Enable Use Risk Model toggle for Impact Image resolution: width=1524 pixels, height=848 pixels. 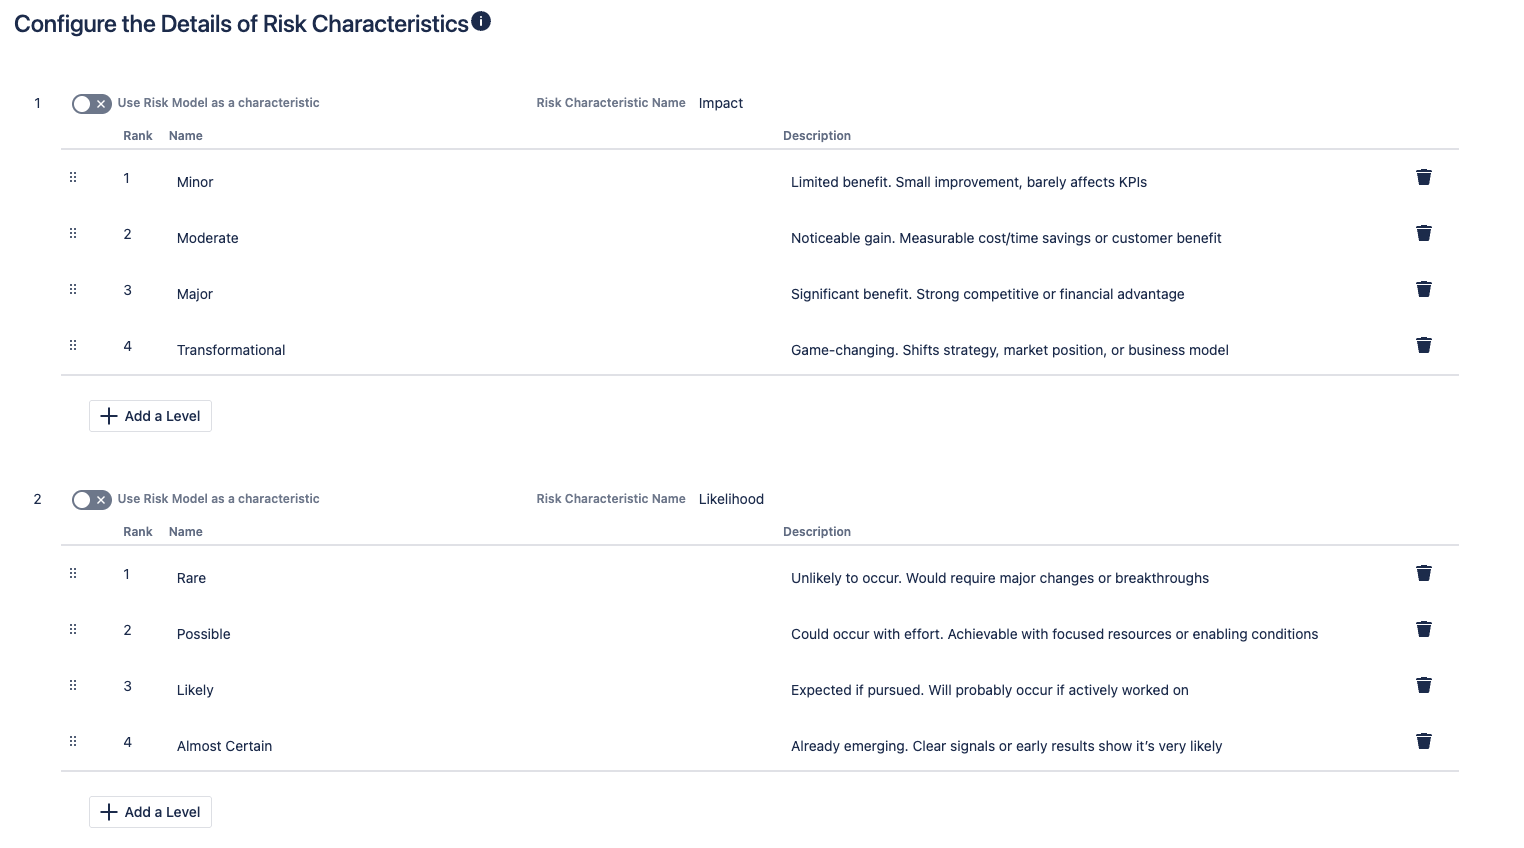pyautogui.click(x=91, y=104)
